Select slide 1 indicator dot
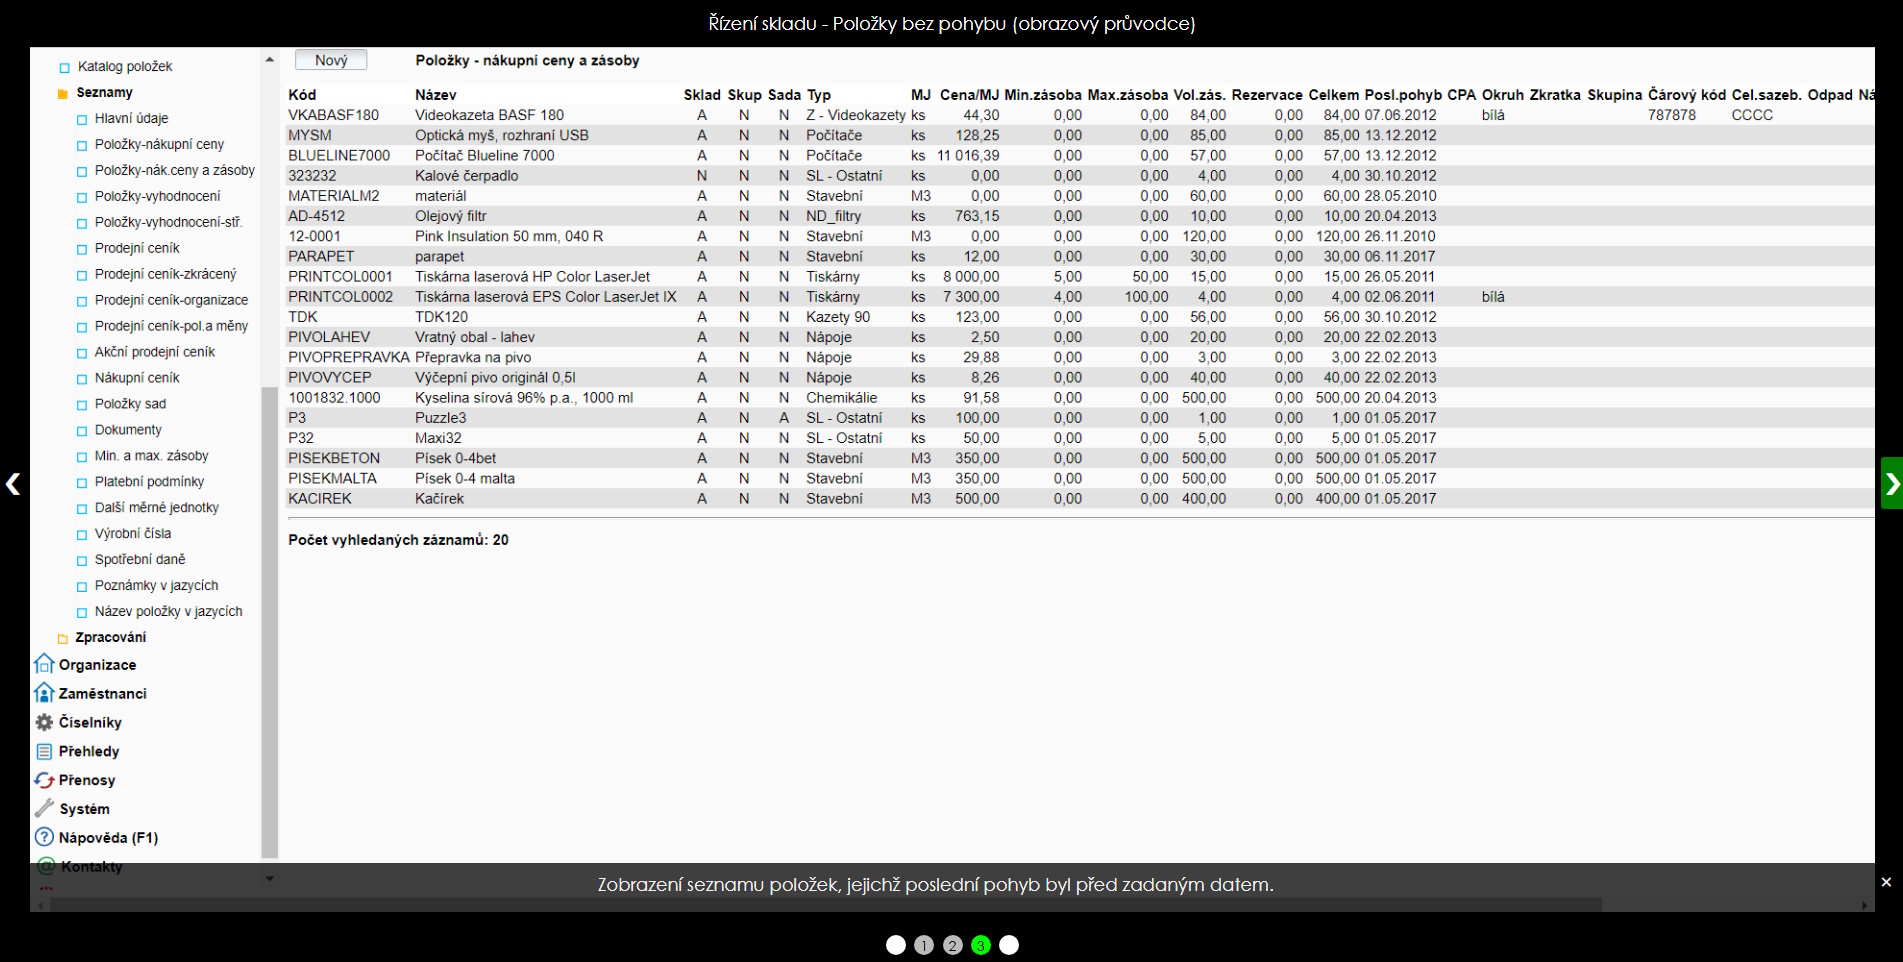 coord(924,945)
